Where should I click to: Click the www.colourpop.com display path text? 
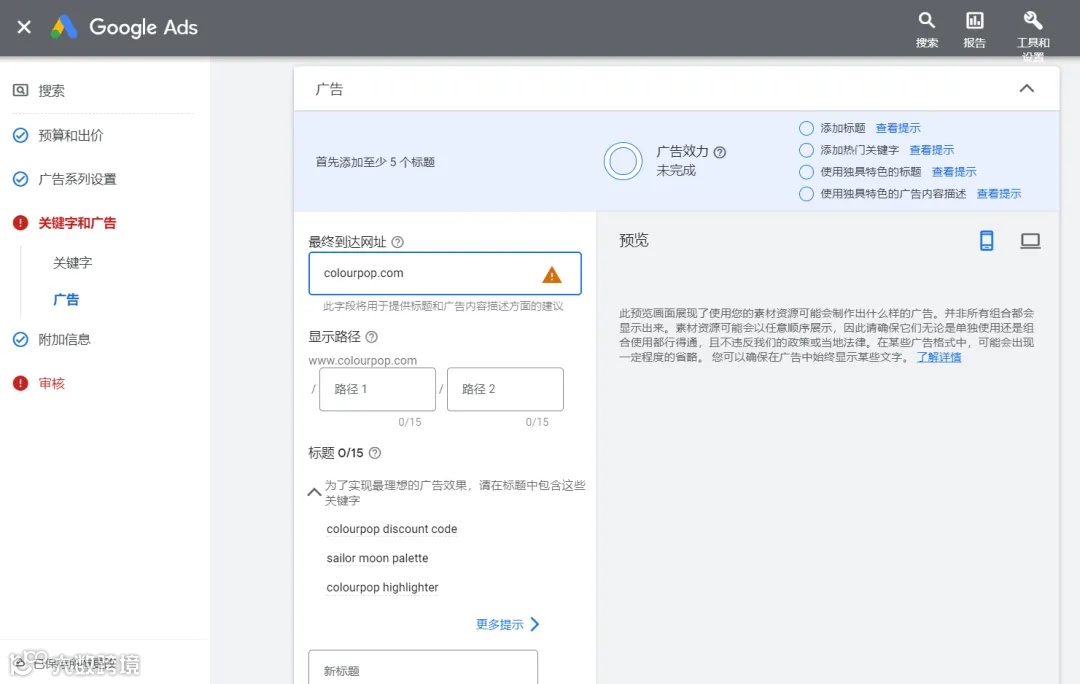pos(362,360)
